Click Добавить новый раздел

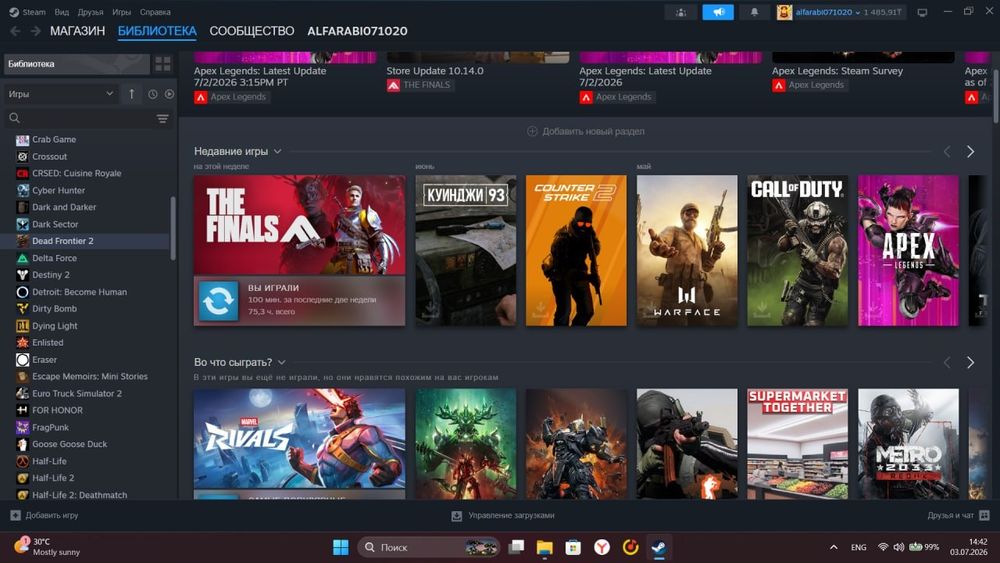585,131
